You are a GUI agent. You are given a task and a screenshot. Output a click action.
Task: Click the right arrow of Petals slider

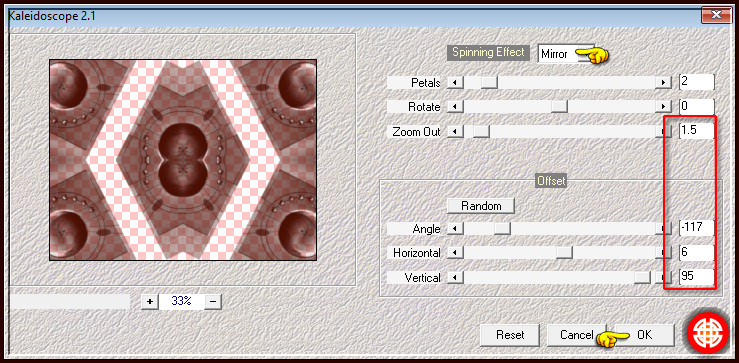click(x=663, y=82)
